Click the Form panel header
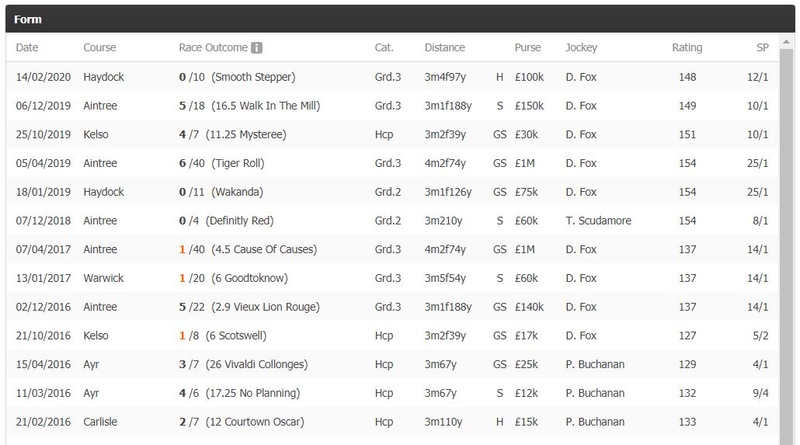 400,19
